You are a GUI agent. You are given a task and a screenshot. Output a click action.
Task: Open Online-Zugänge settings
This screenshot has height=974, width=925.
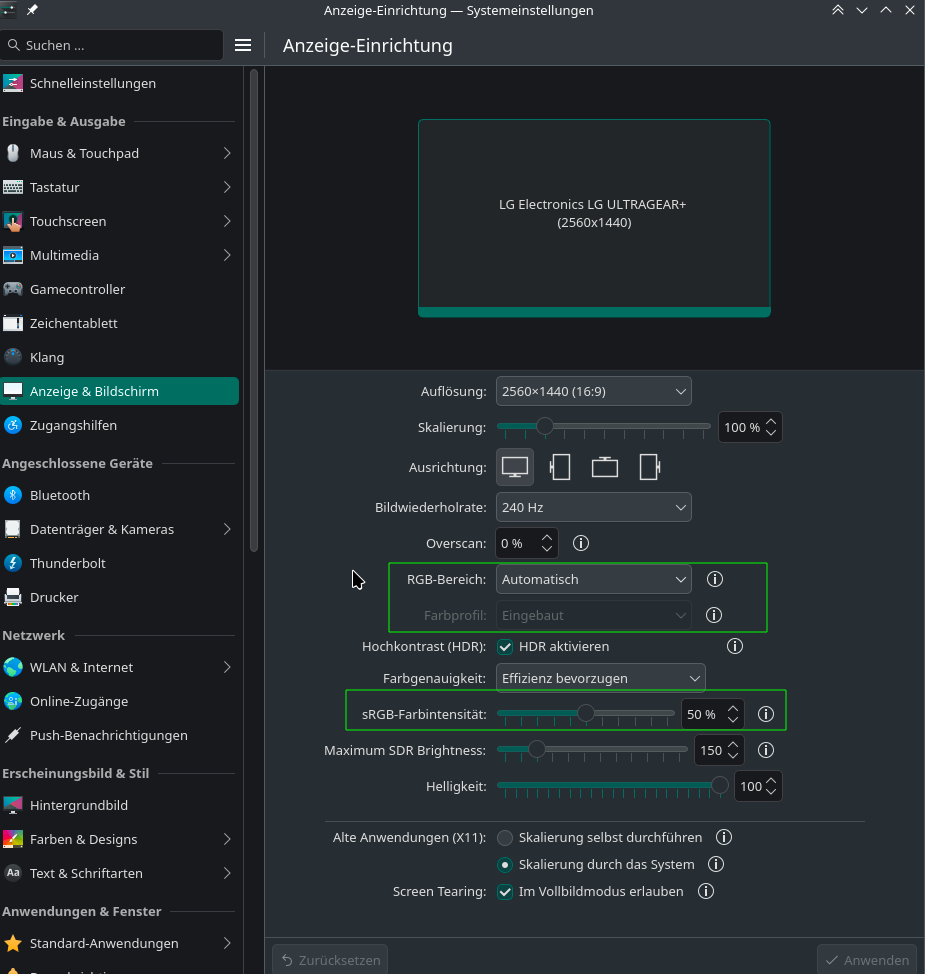click(x=119, y=701)
